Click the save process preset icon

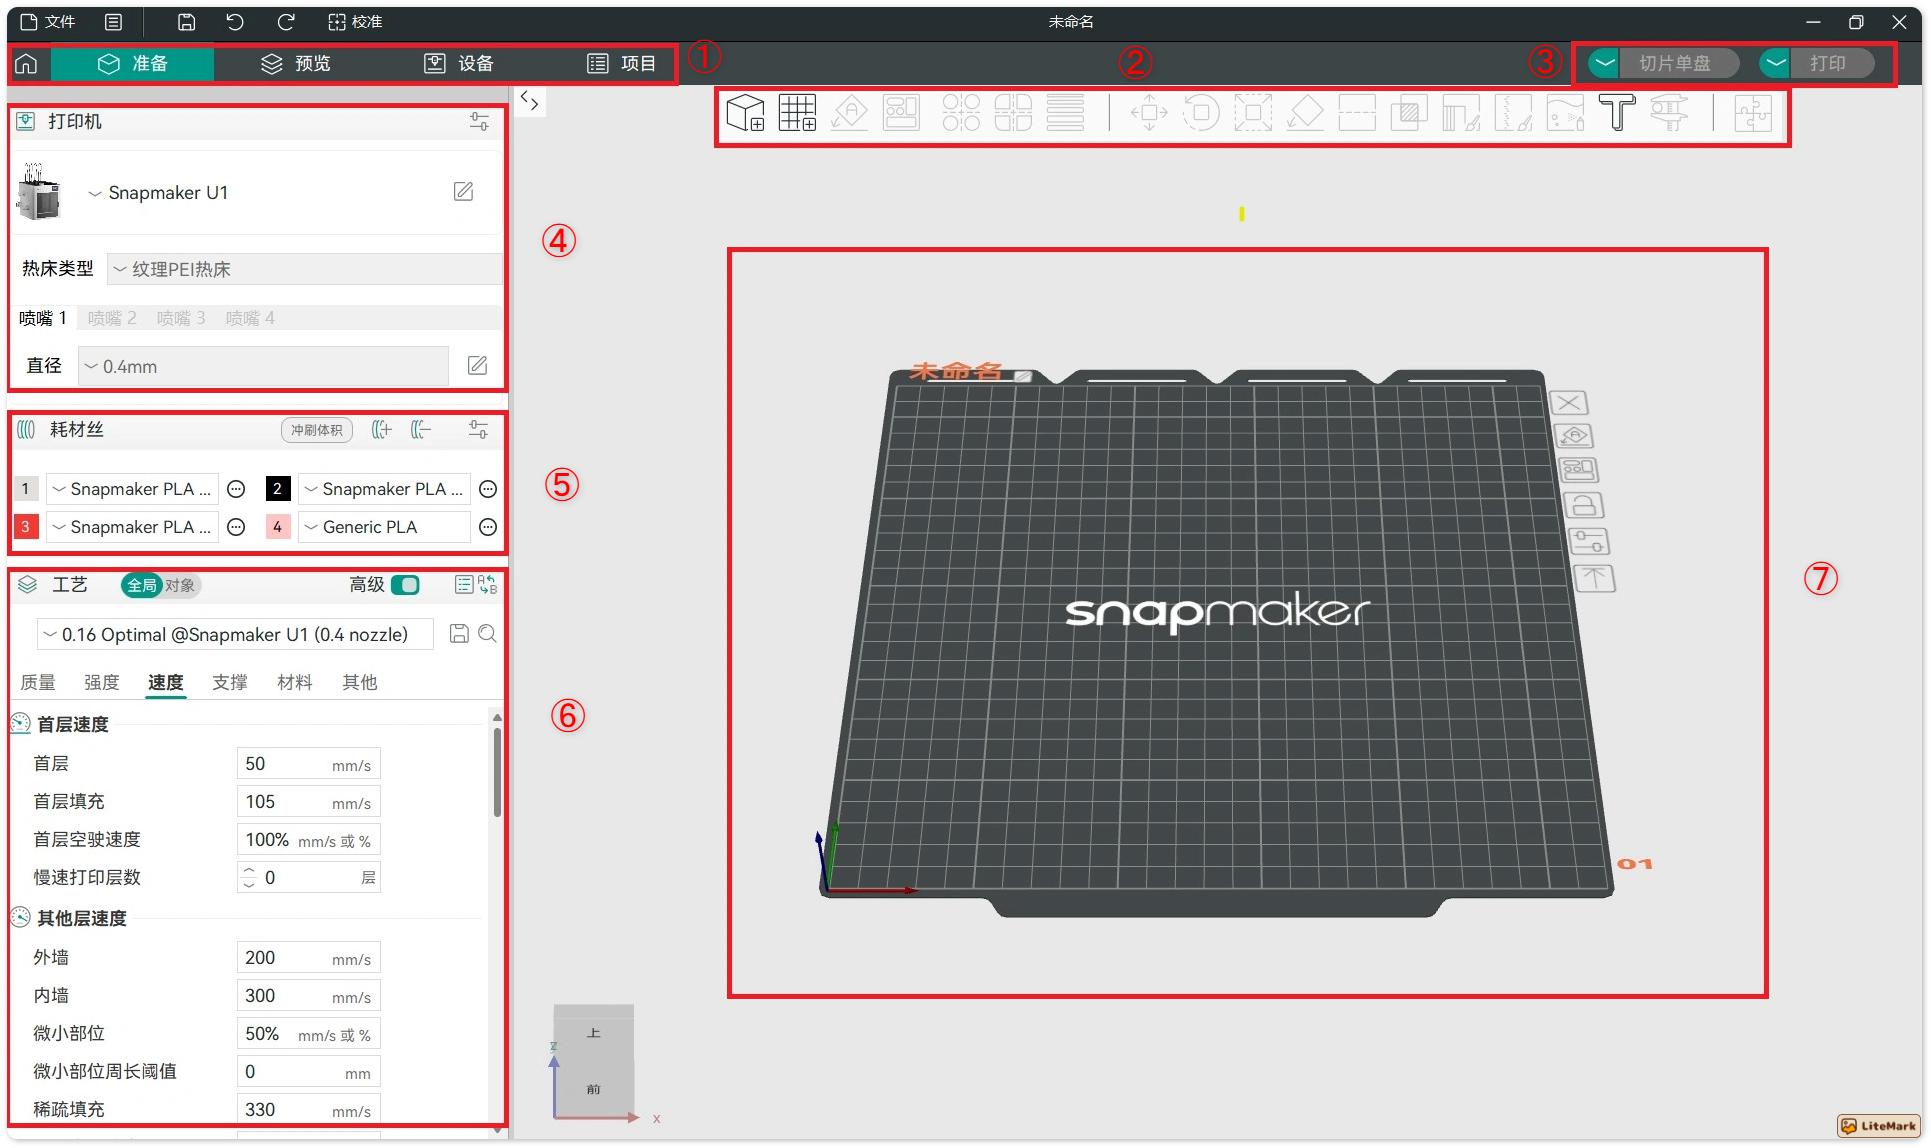tap(459, 634)
